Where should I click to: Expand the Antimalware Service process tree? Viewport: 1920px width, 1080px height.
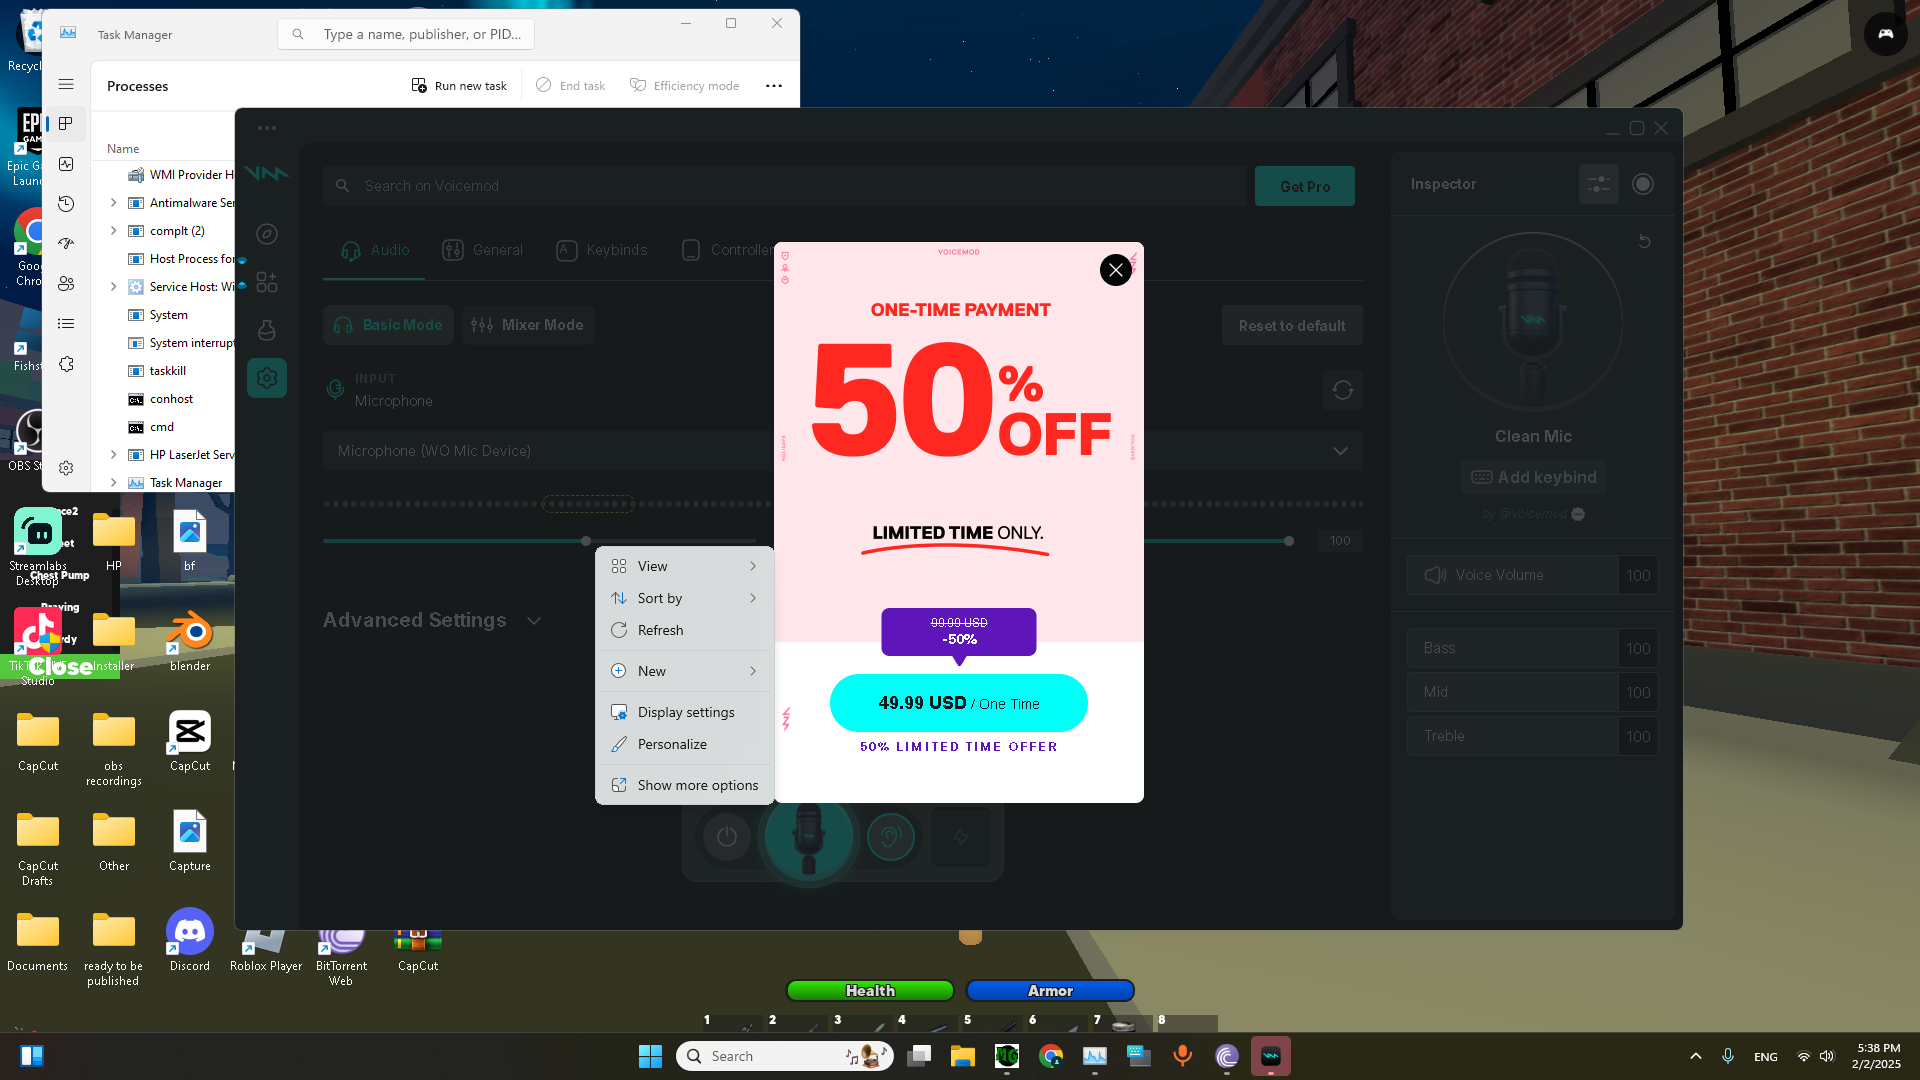(x=113, y=203)
